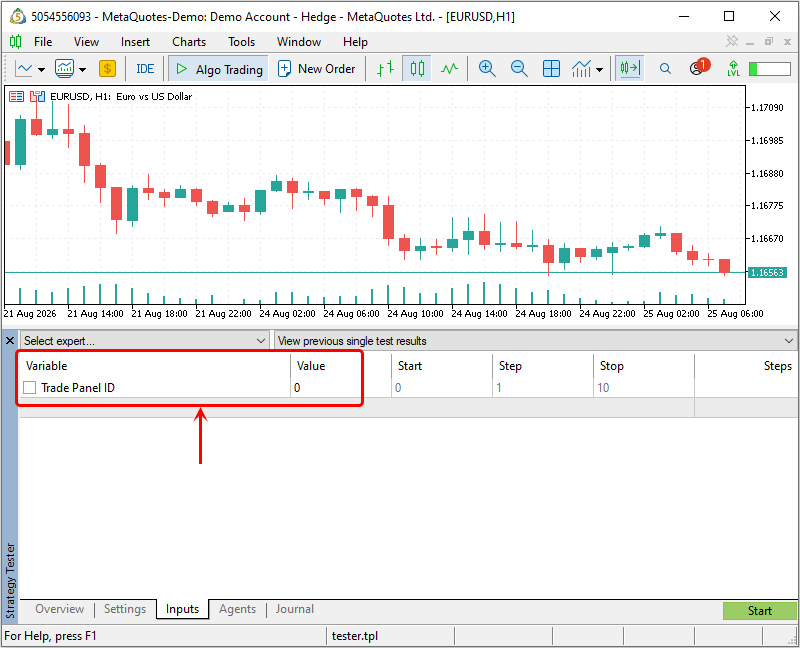Click the Trade Panel ID variable name
The image size is (800, 648).
78,388
